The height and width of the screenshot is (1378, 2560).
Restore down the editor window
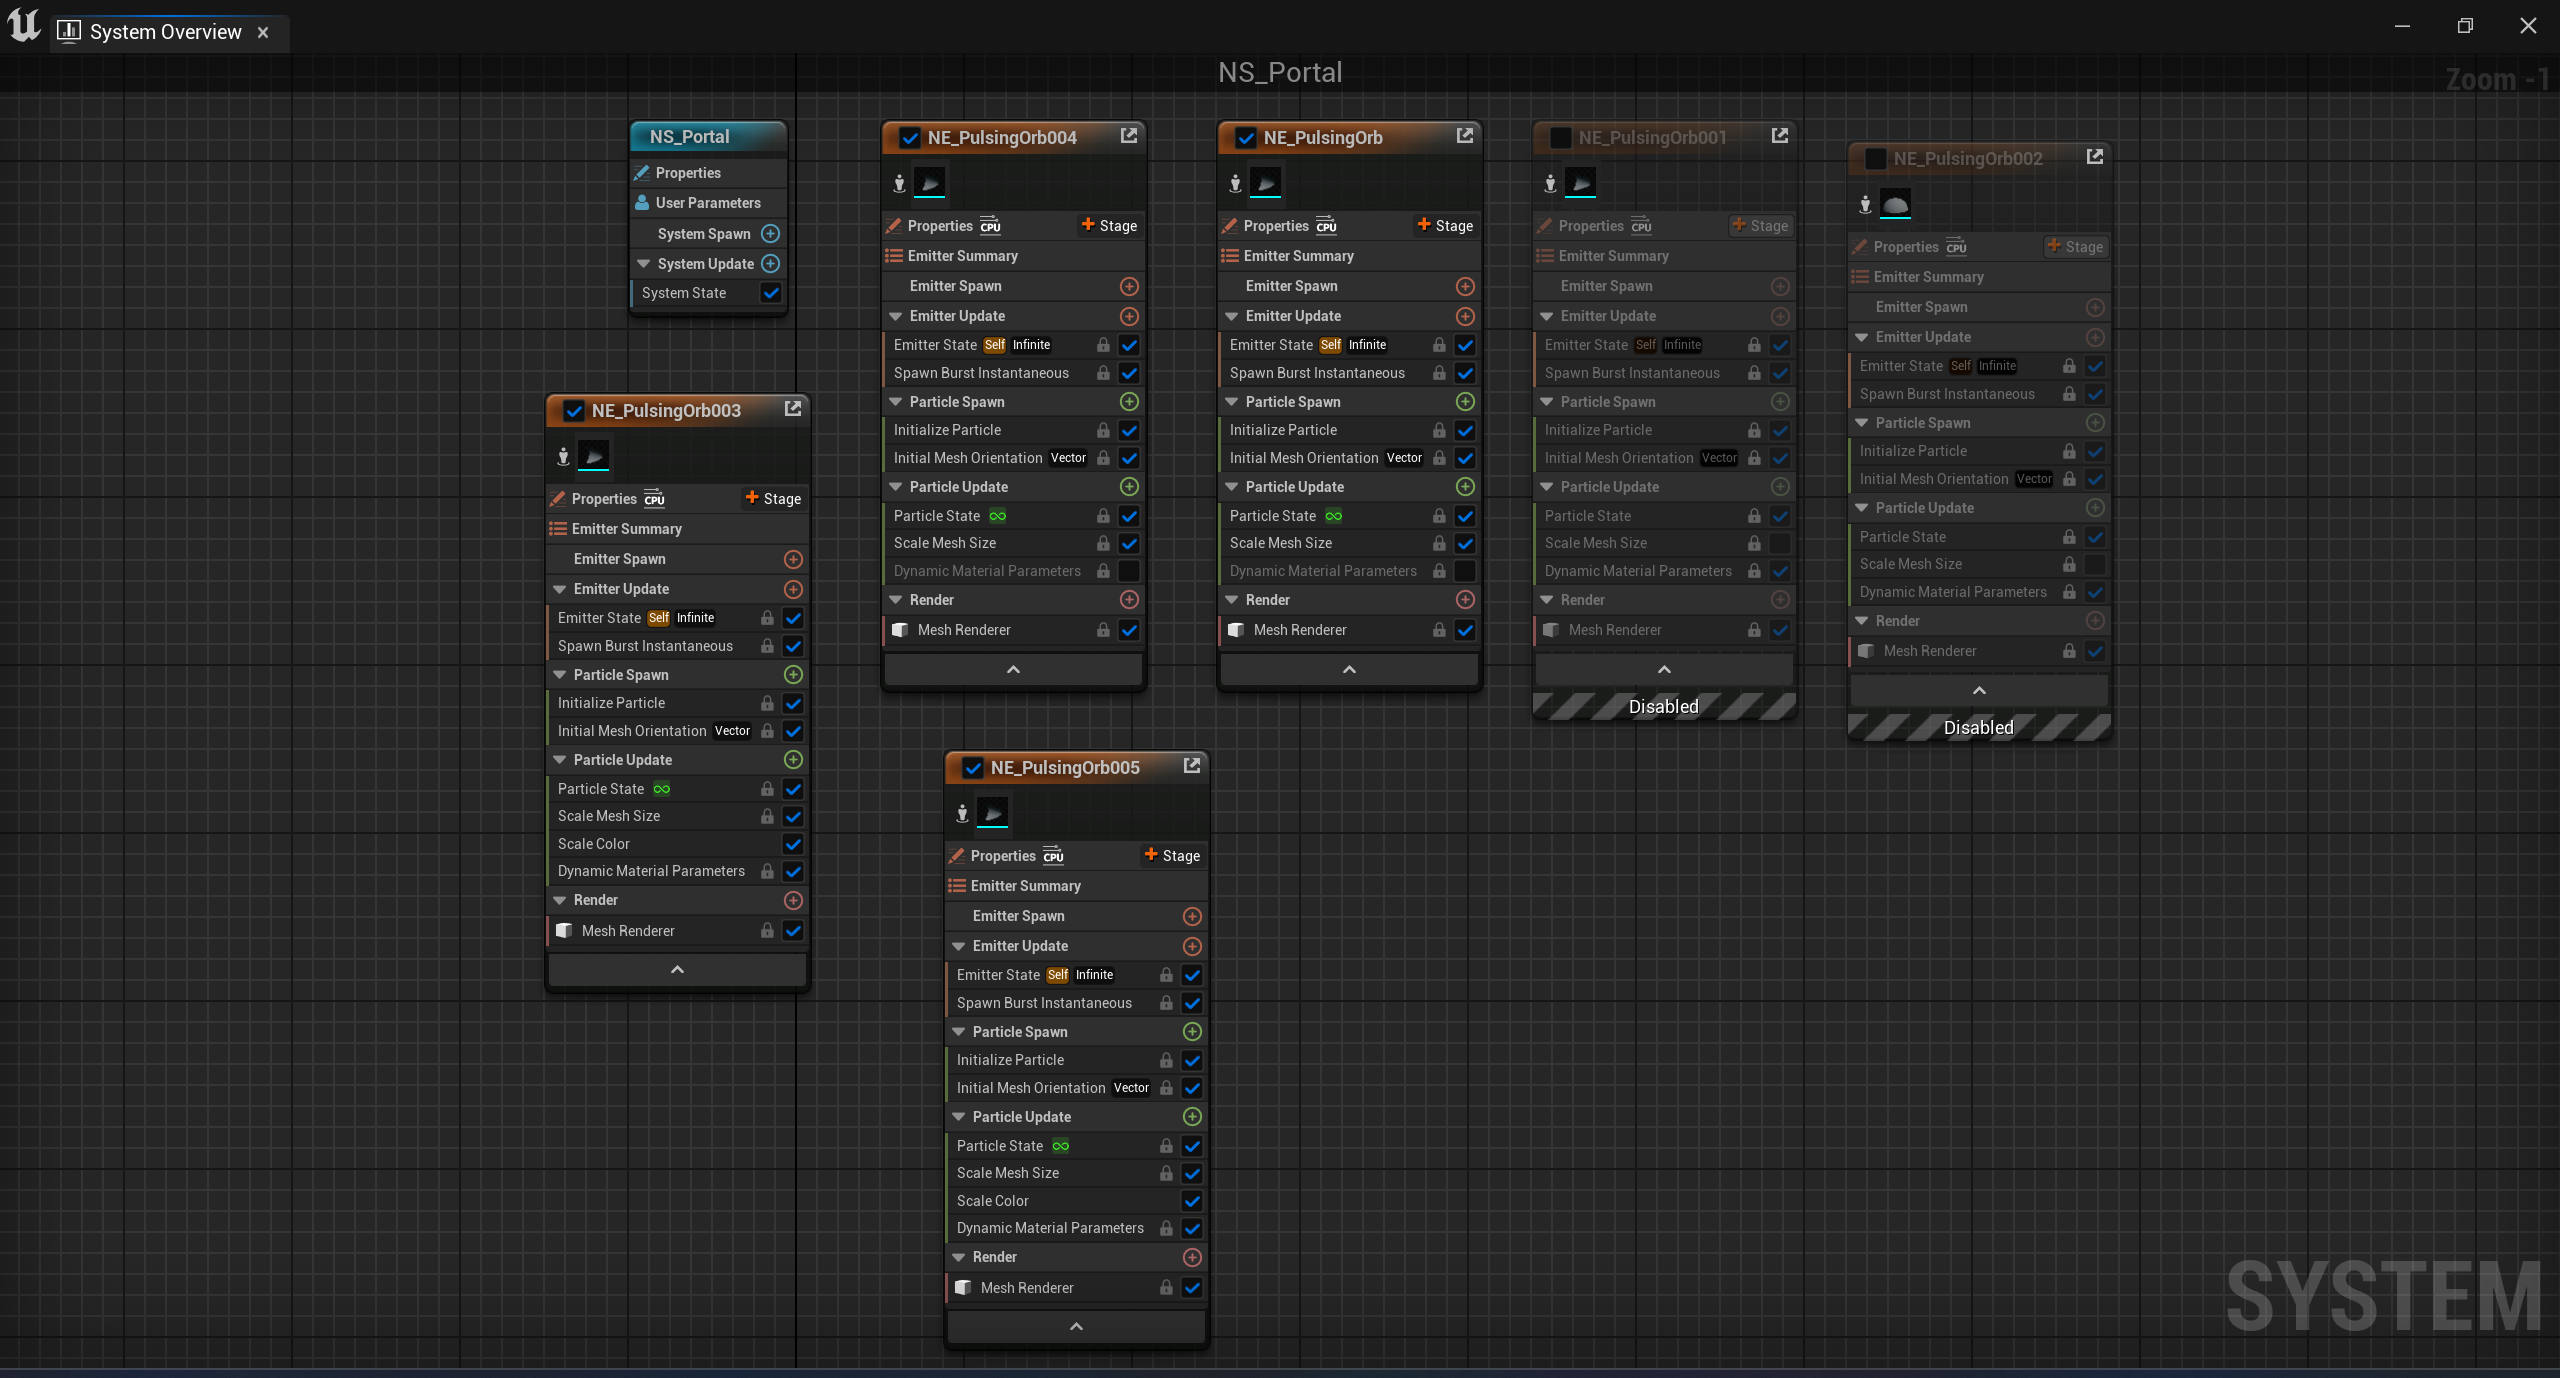[2465, 26]
